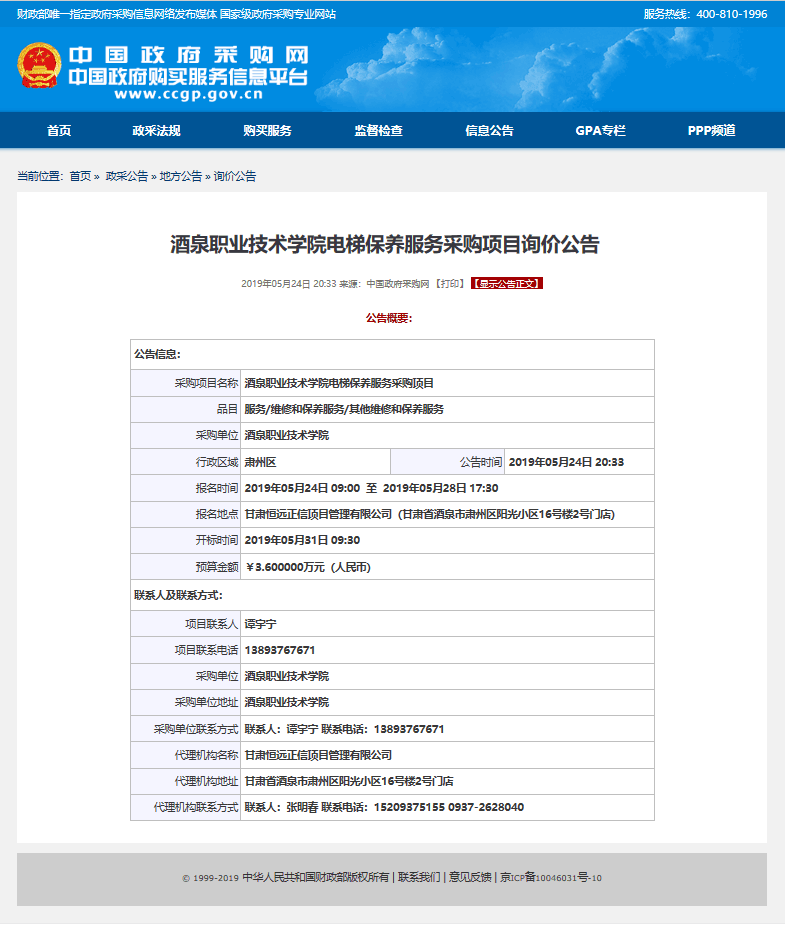
Task: Open the 信息公告 navigation item
Action: click(489, 131)
